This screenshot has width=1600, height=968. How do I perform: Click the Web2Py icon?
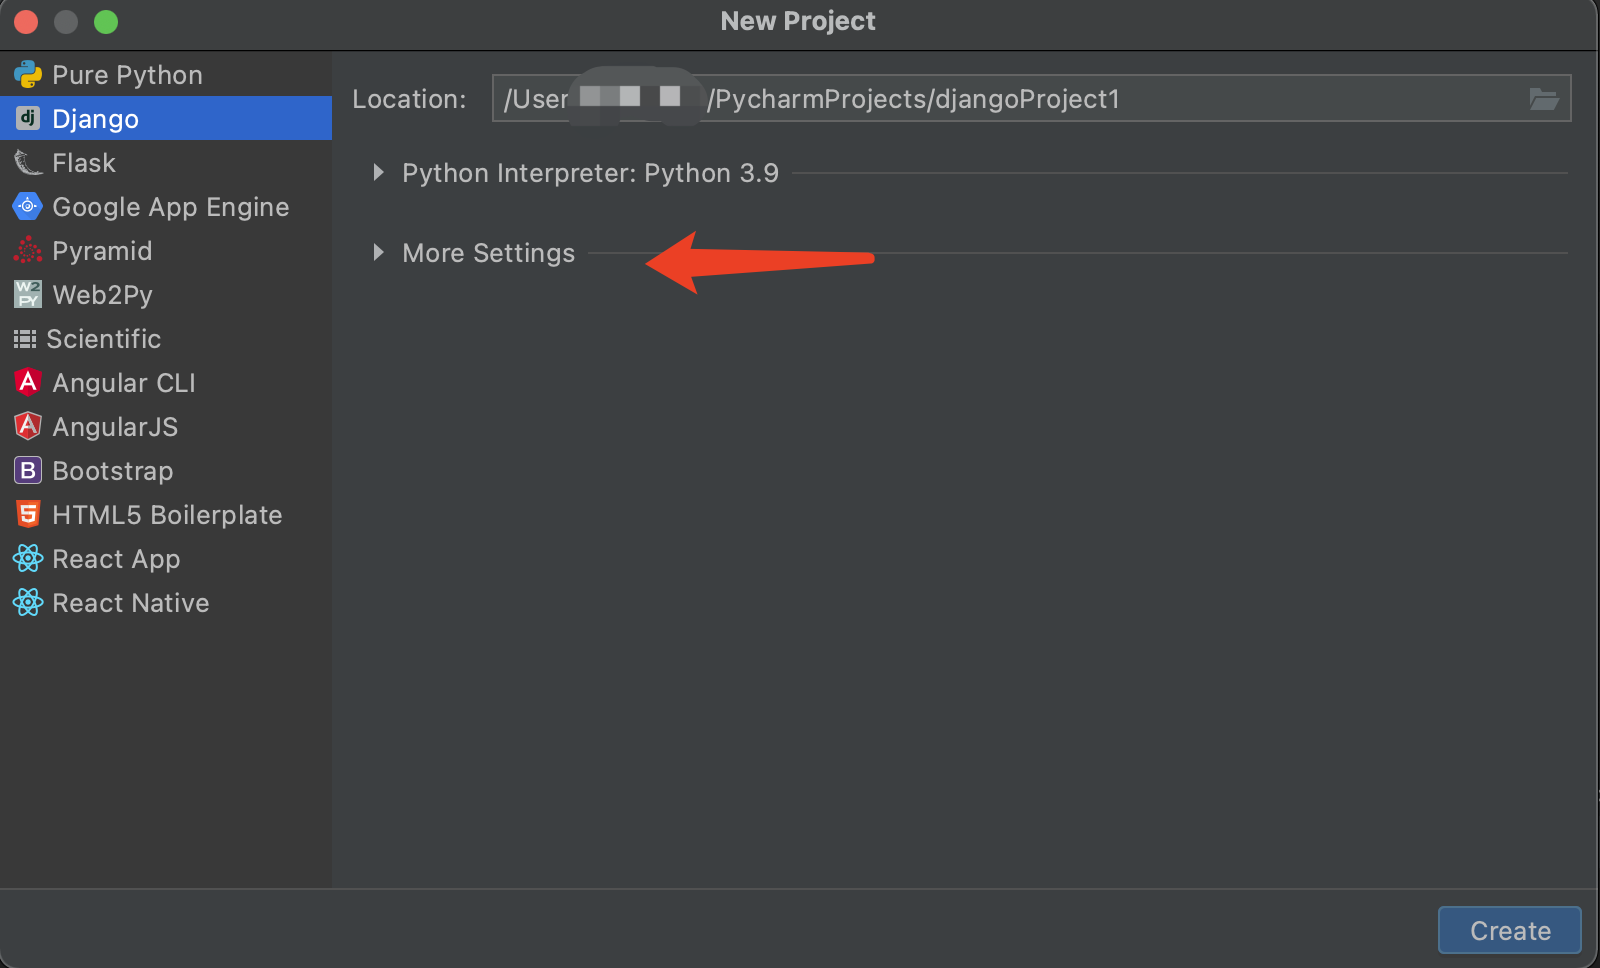[28, 294]
